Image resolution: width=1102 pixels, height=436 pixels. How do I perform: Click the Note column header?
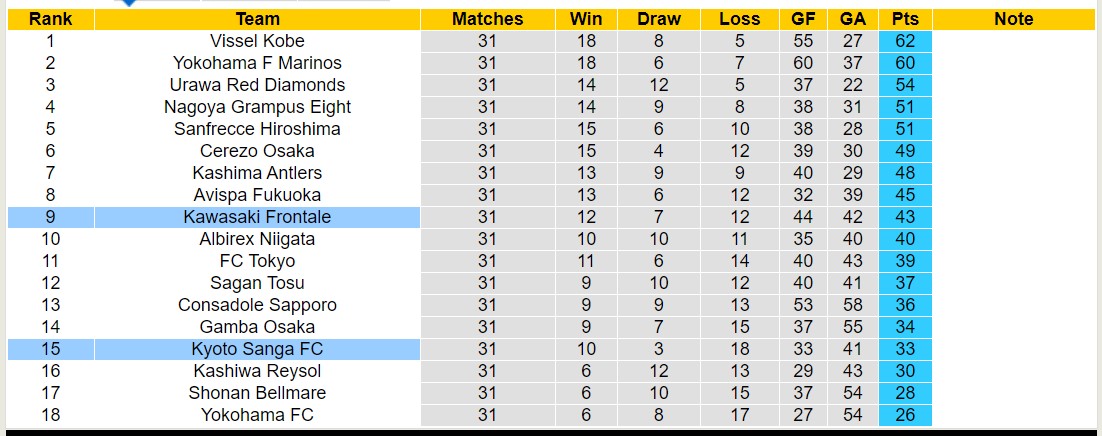coord(1014,19)
